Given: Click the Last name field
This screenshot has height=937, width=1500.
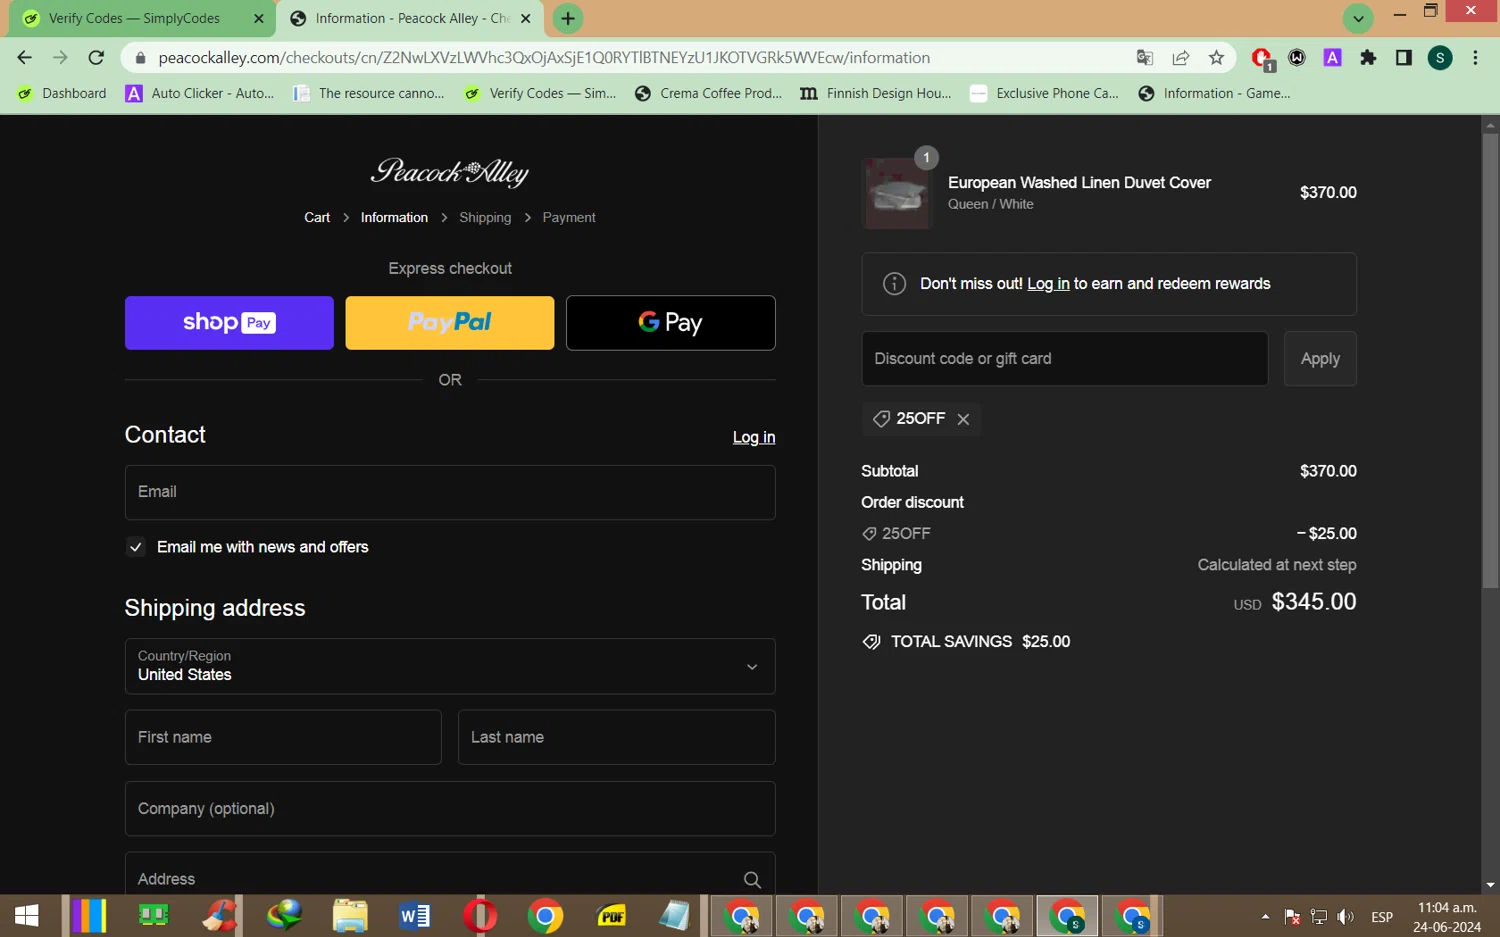Looking at the screenshot, I should pos(617,737).
